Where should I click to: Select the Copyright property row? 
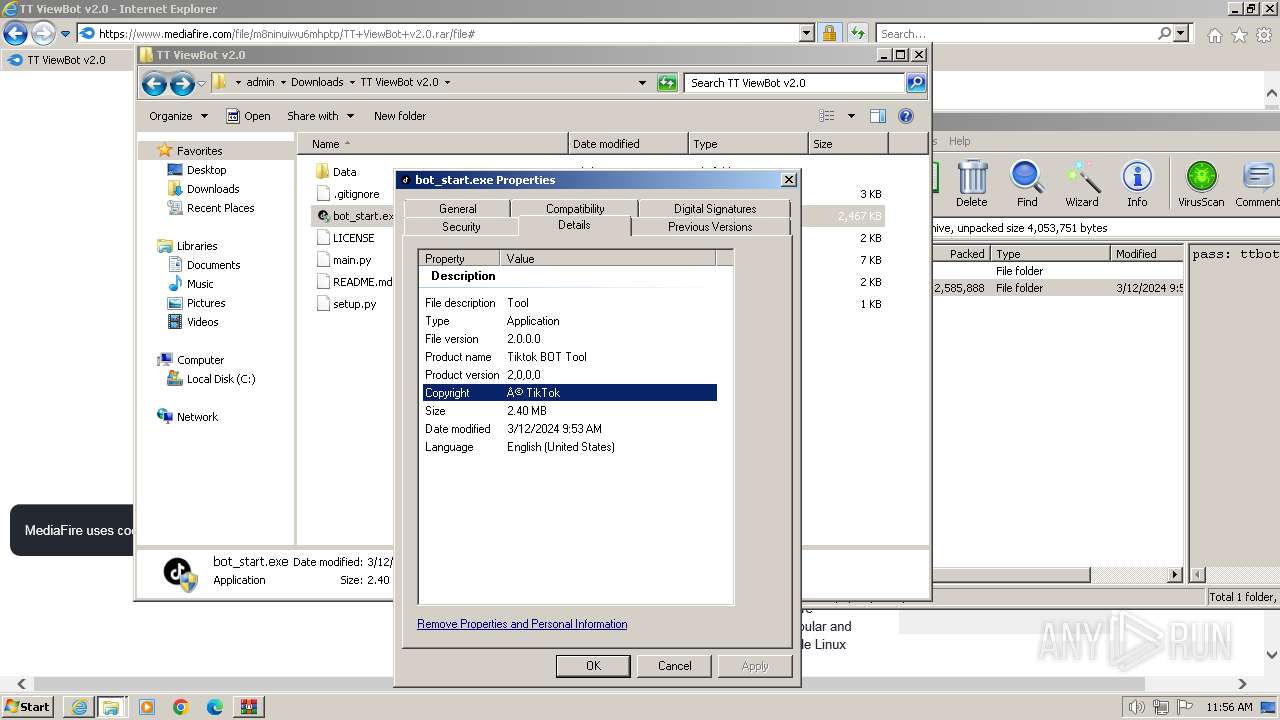[570, 393]
